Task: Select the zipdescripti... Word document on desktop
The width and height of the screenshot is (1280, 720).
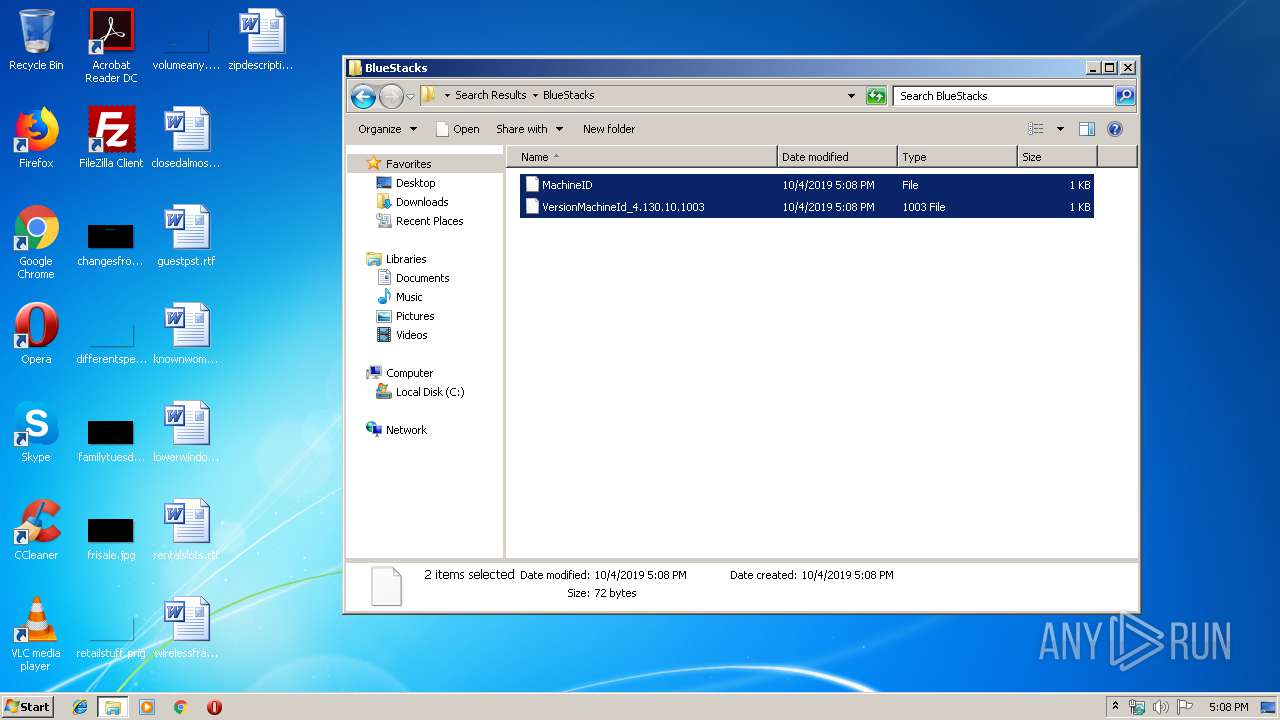Action: tap(261, 40)
